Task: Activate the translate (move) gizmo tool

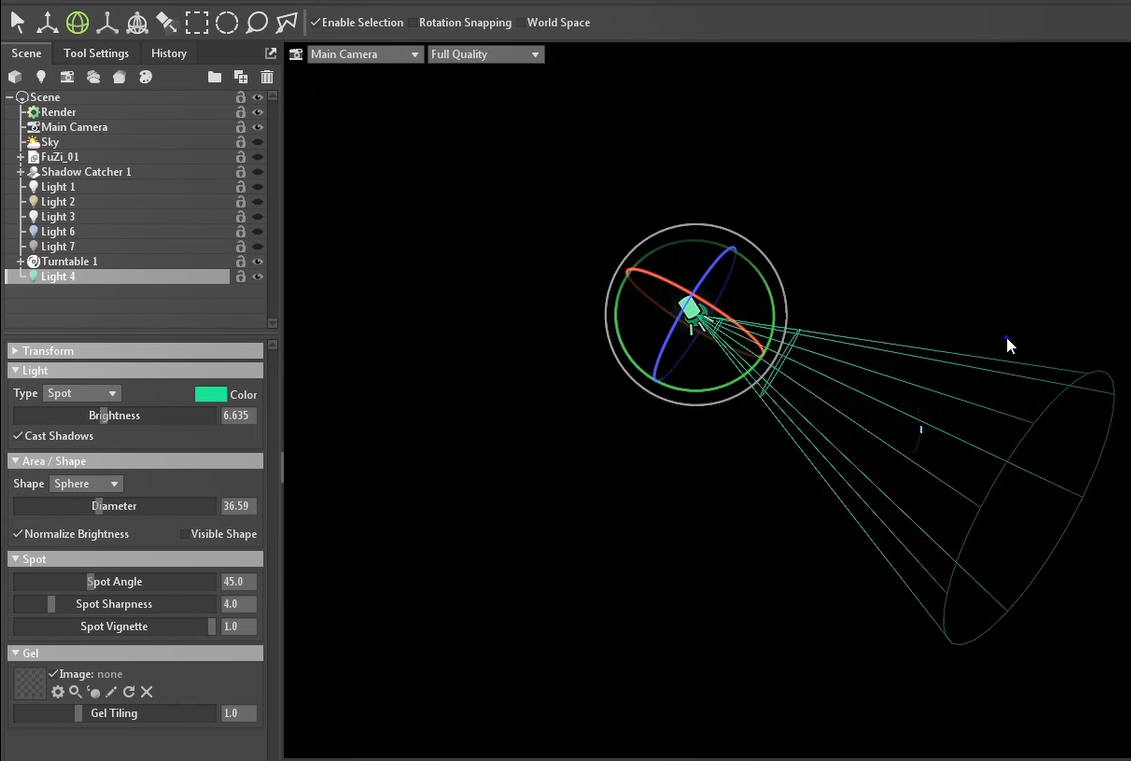Action: pyautogui.click(x=47, y=22)
